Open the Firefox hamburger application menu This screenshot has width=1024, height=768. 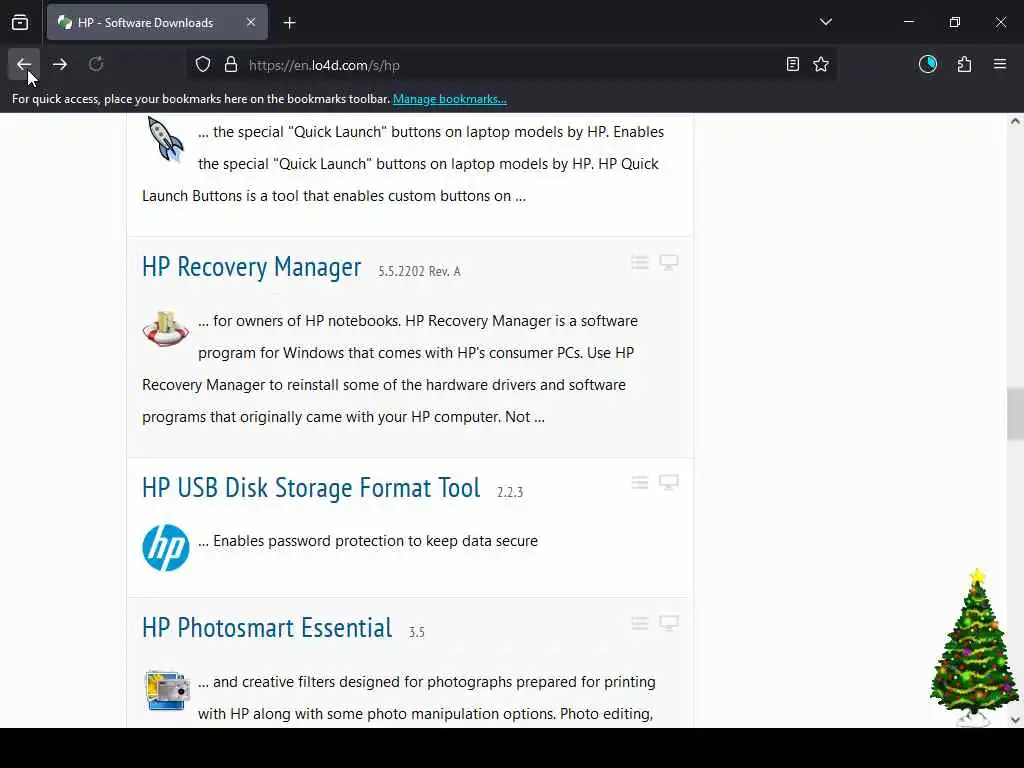pos(1000,64)
